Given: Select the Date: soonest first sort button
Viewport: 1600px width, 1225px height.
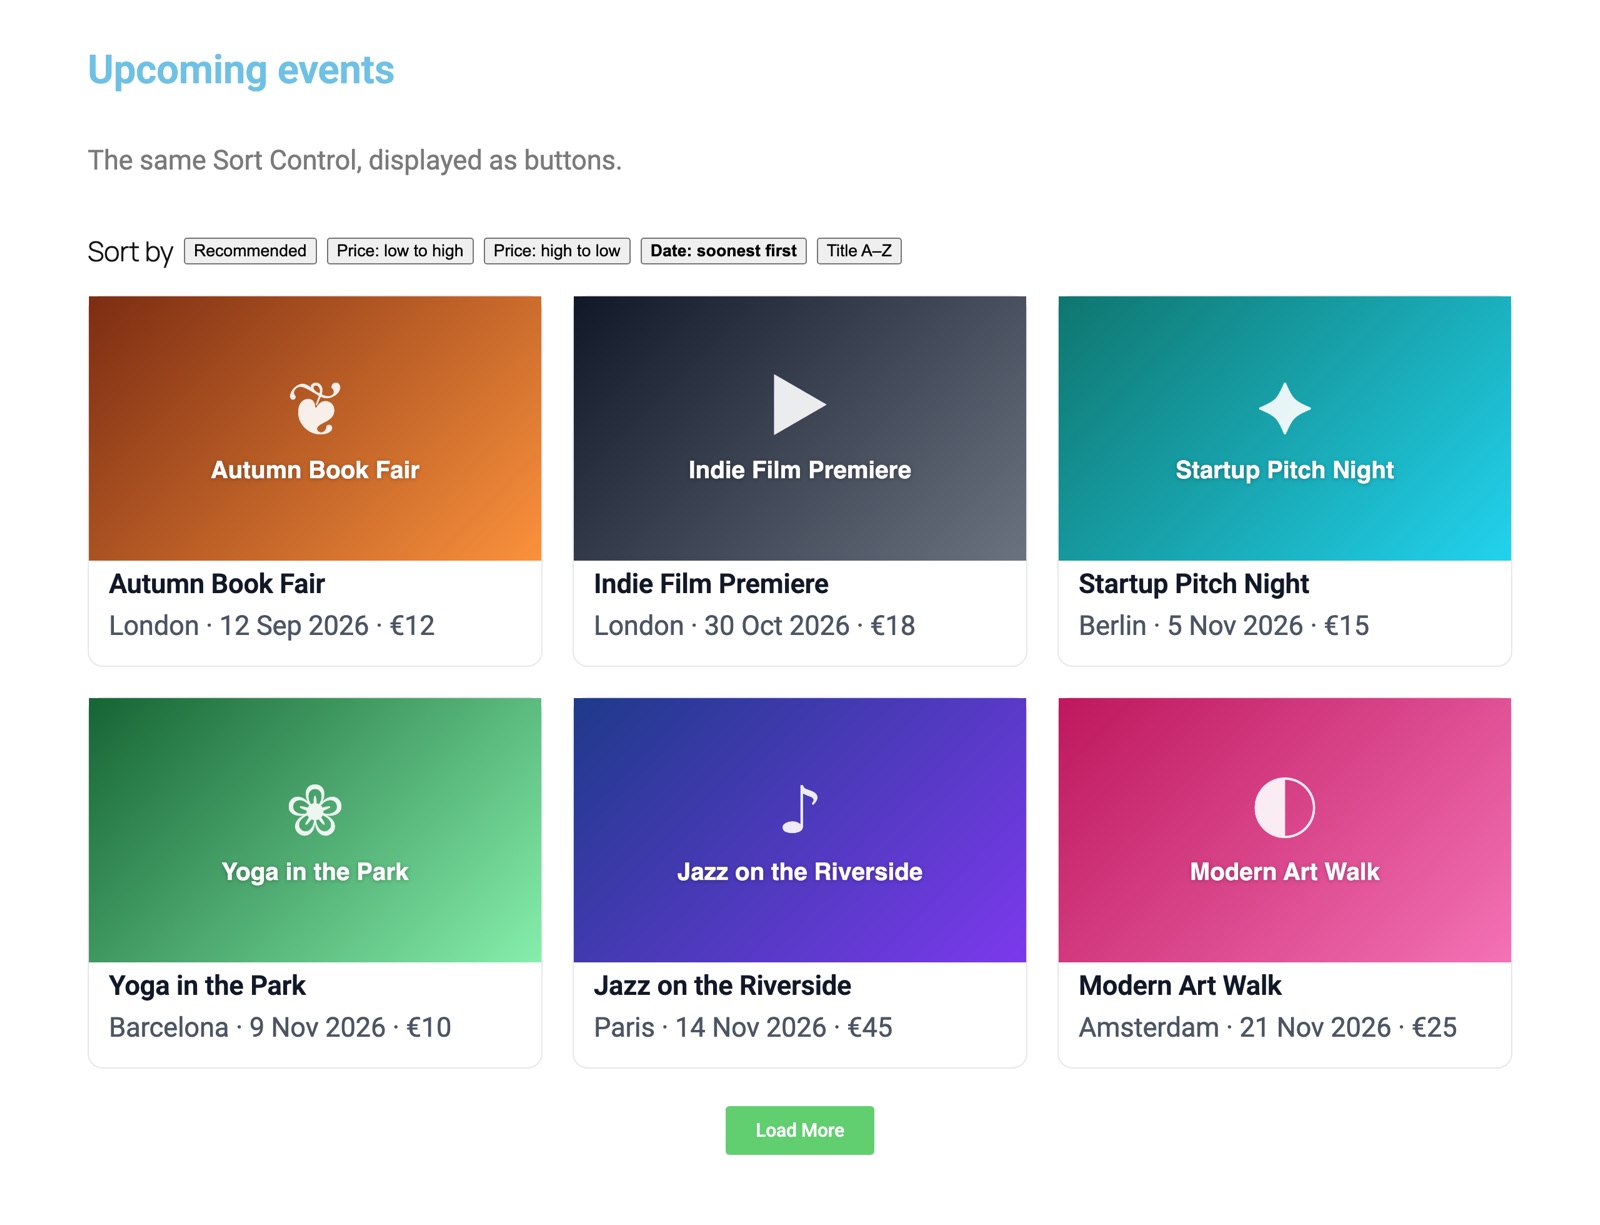Looking at the screenshot, I should coord(724,251).
